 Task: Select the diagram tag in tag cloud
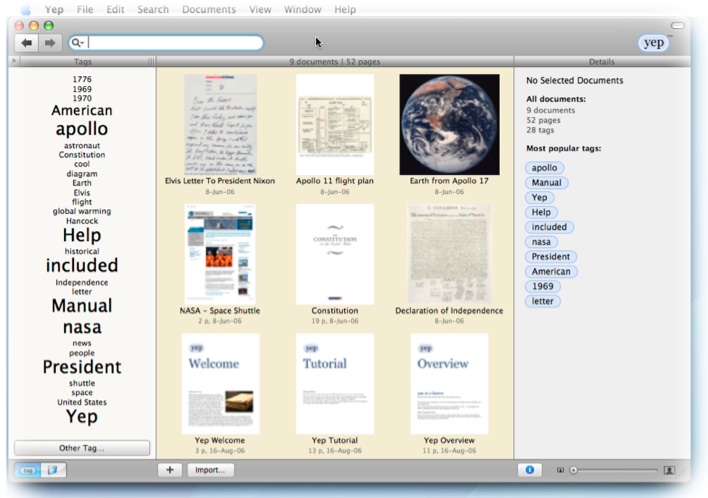click(x=82, y=174)
